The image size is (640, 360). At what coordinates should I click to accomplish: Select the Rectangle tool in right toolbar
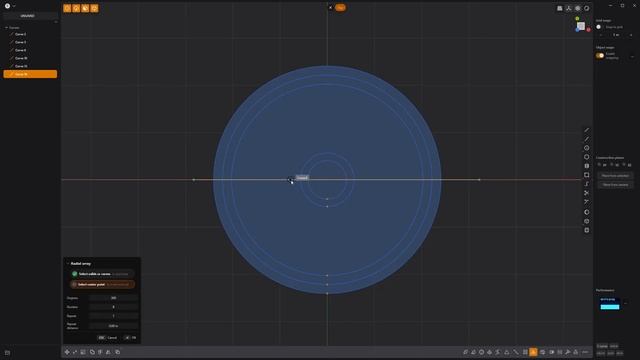click(587, 175)
